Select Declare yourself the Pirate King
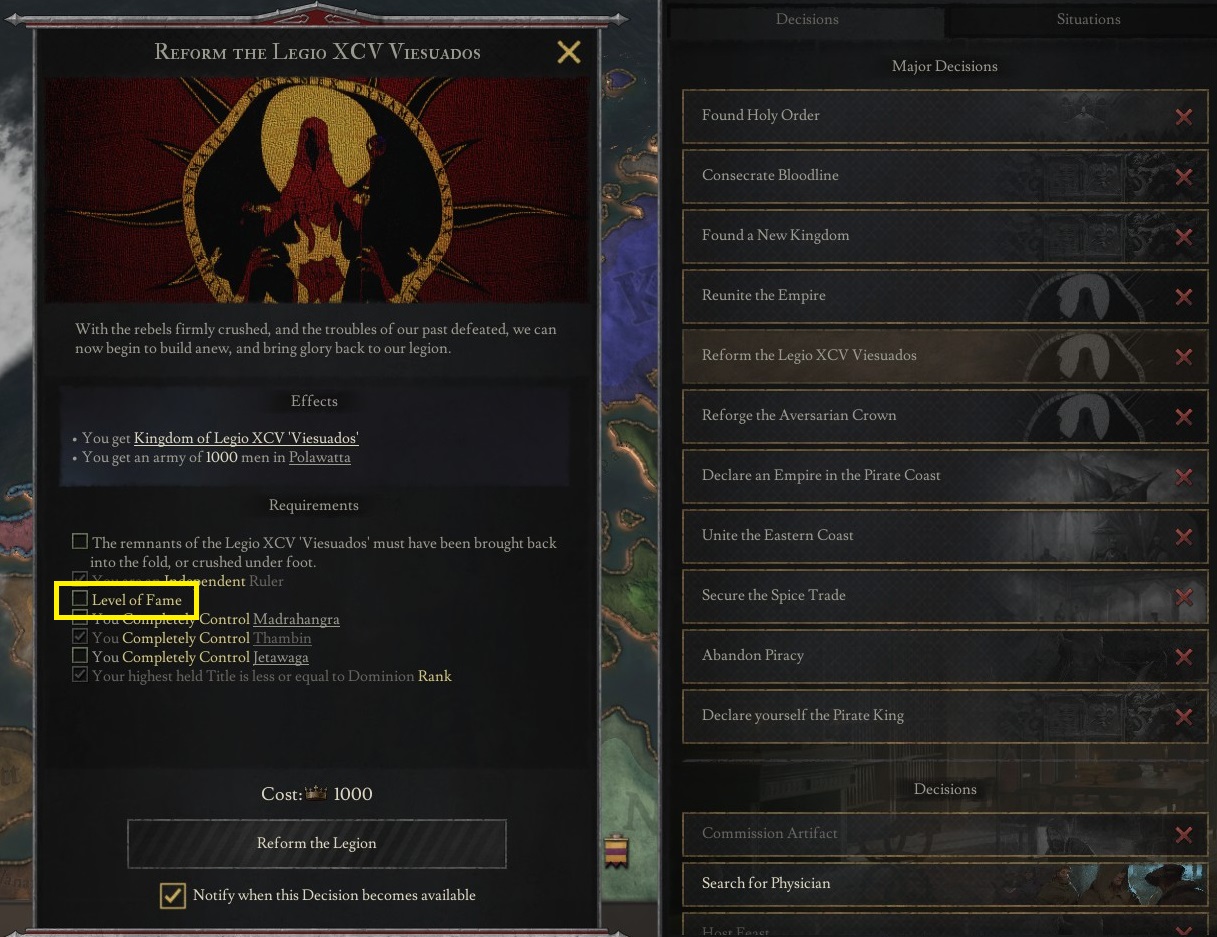The width and height of the screenshot is (1217, 937). click(x=945, y=716)
